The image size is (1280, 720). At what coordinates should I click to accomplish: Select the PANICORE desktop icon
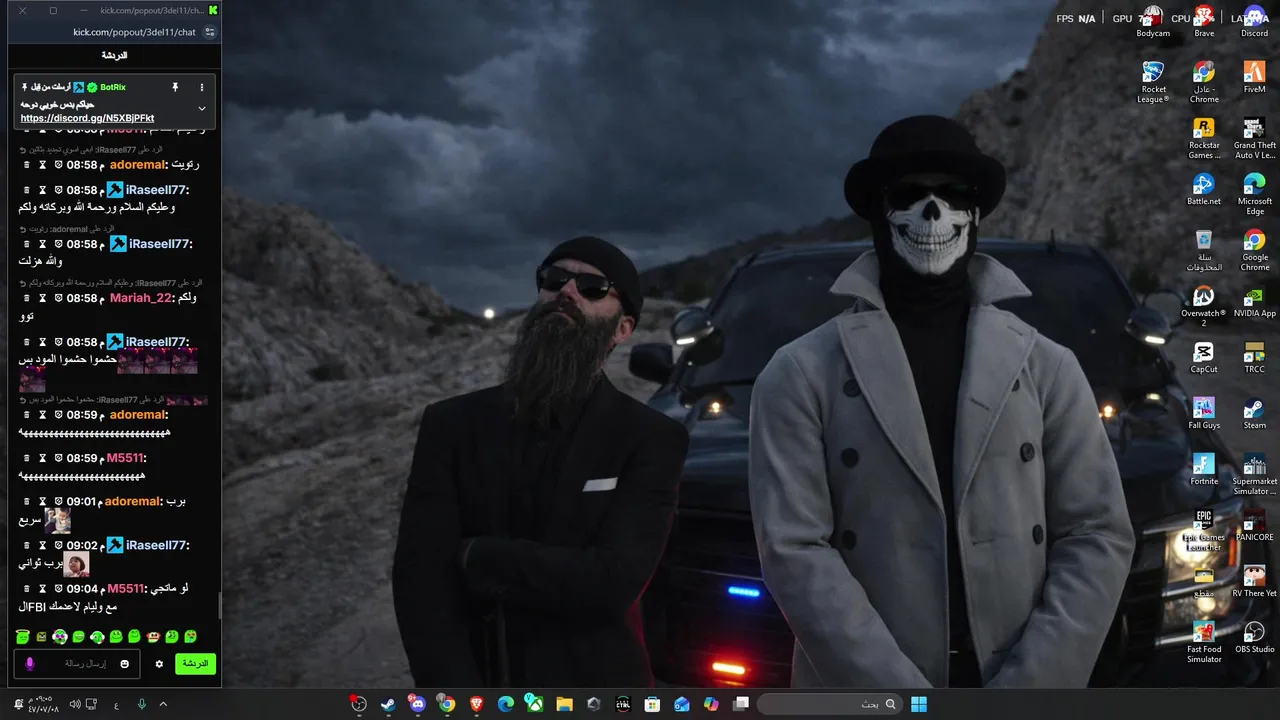(1254, 525)
